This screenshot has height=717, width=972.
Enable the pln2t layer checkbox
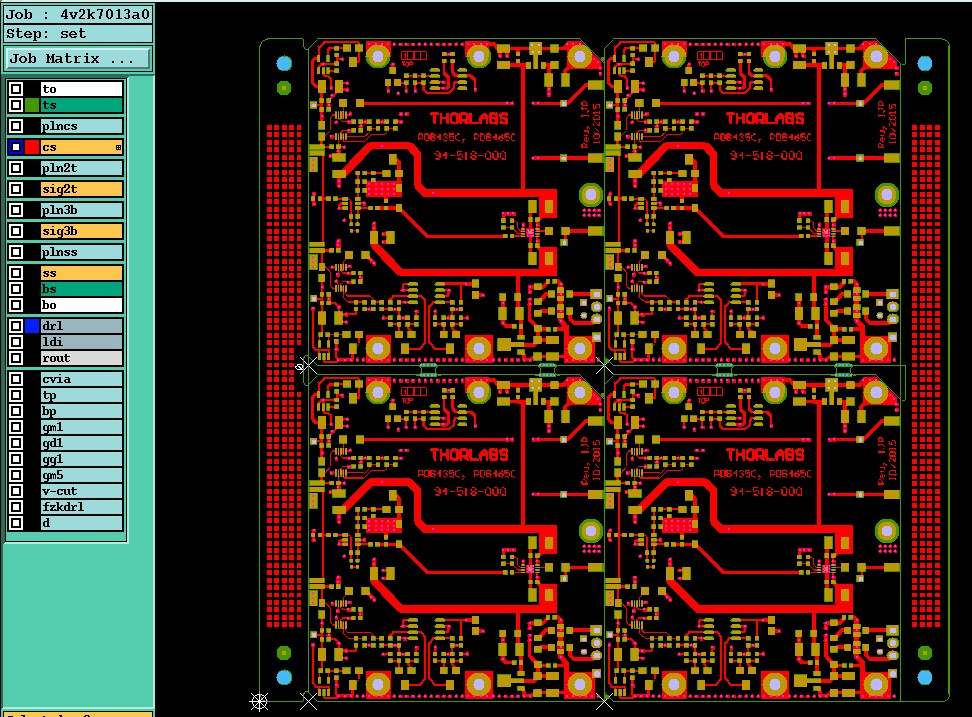[16, 169]
